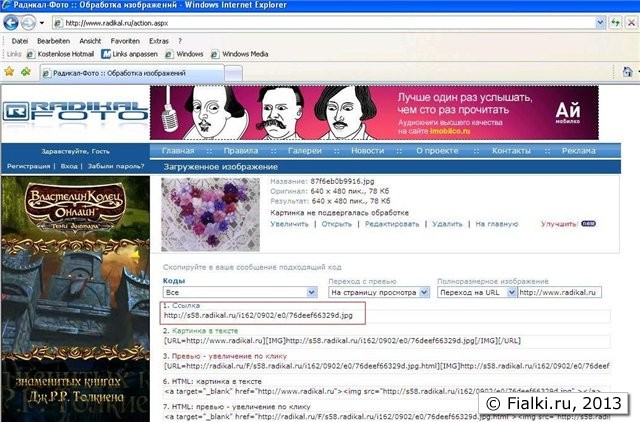Viewport: 640px width, 422px height.
Task: Open Windows Media link bar item
Action: [240, 54]
